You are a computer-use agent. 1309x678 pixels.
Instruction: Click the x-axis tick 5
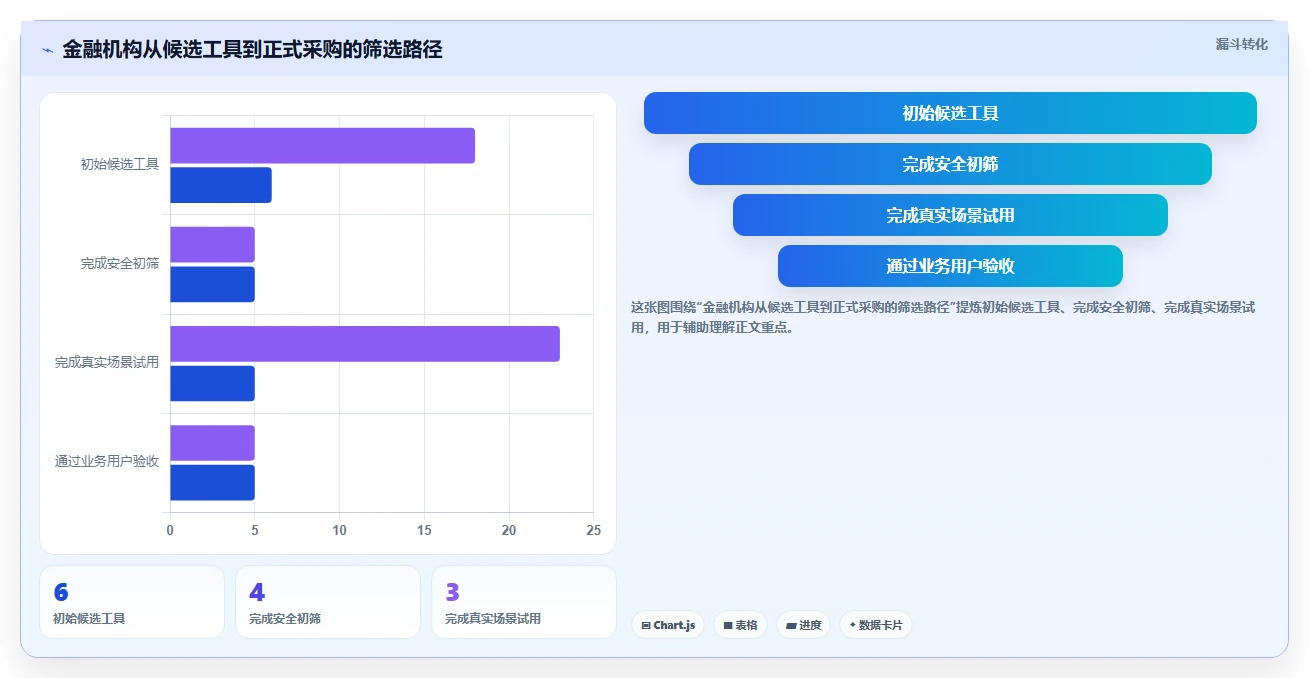(255, 530)
